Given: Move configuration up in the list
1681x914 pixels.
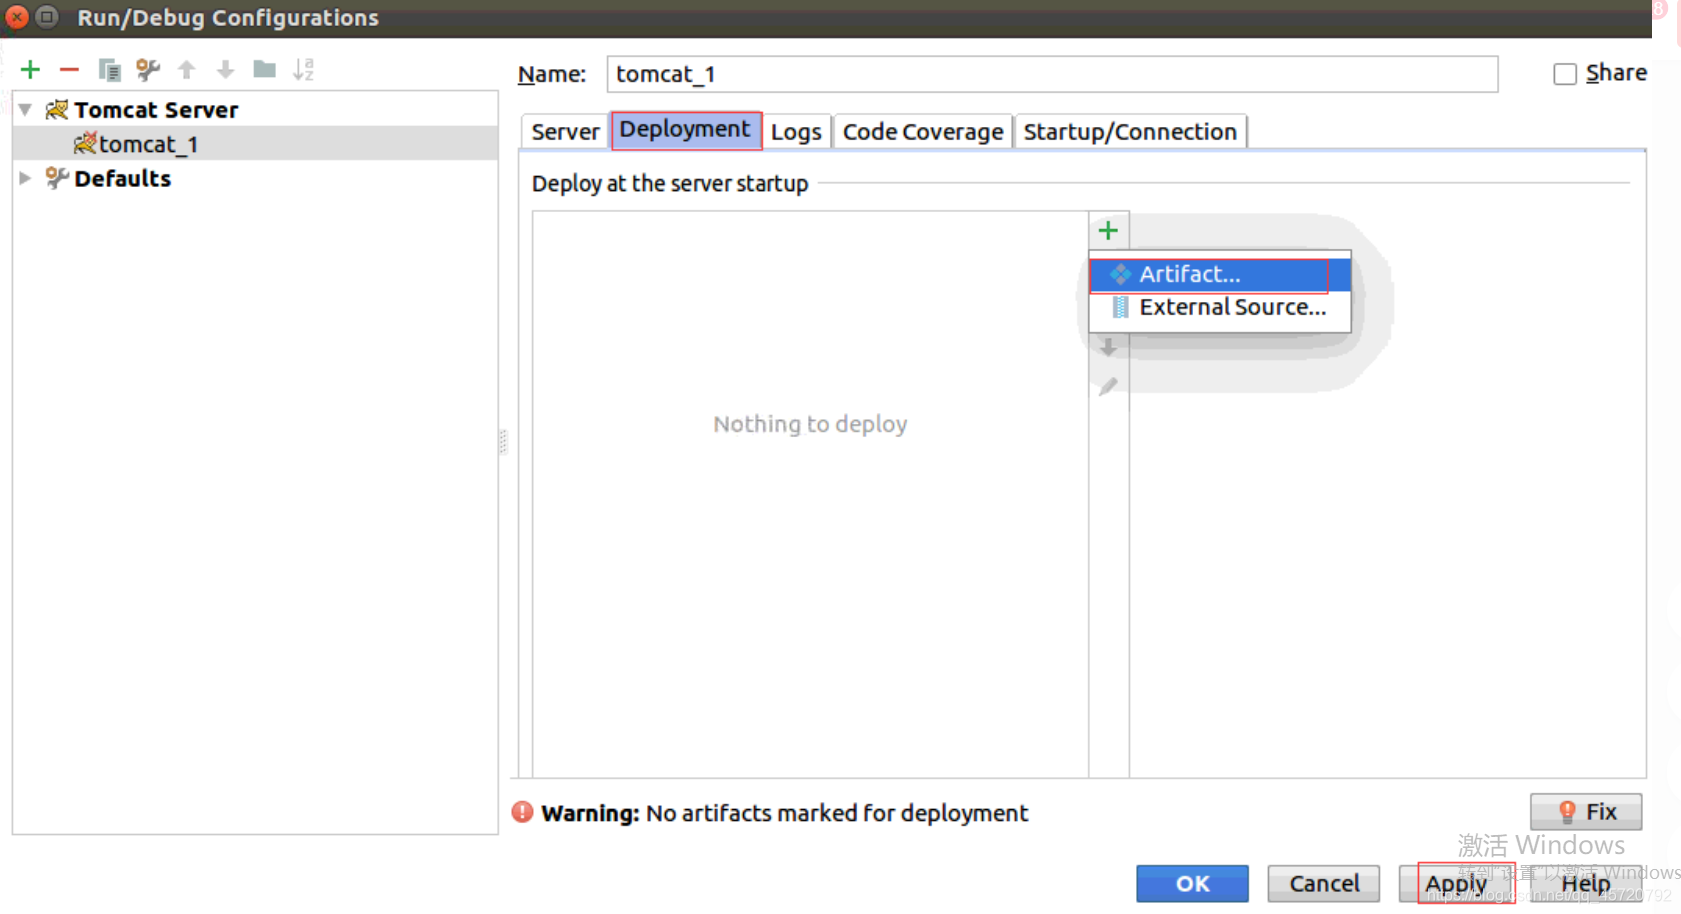Looking at the screenshot, I should coord(187,69).
